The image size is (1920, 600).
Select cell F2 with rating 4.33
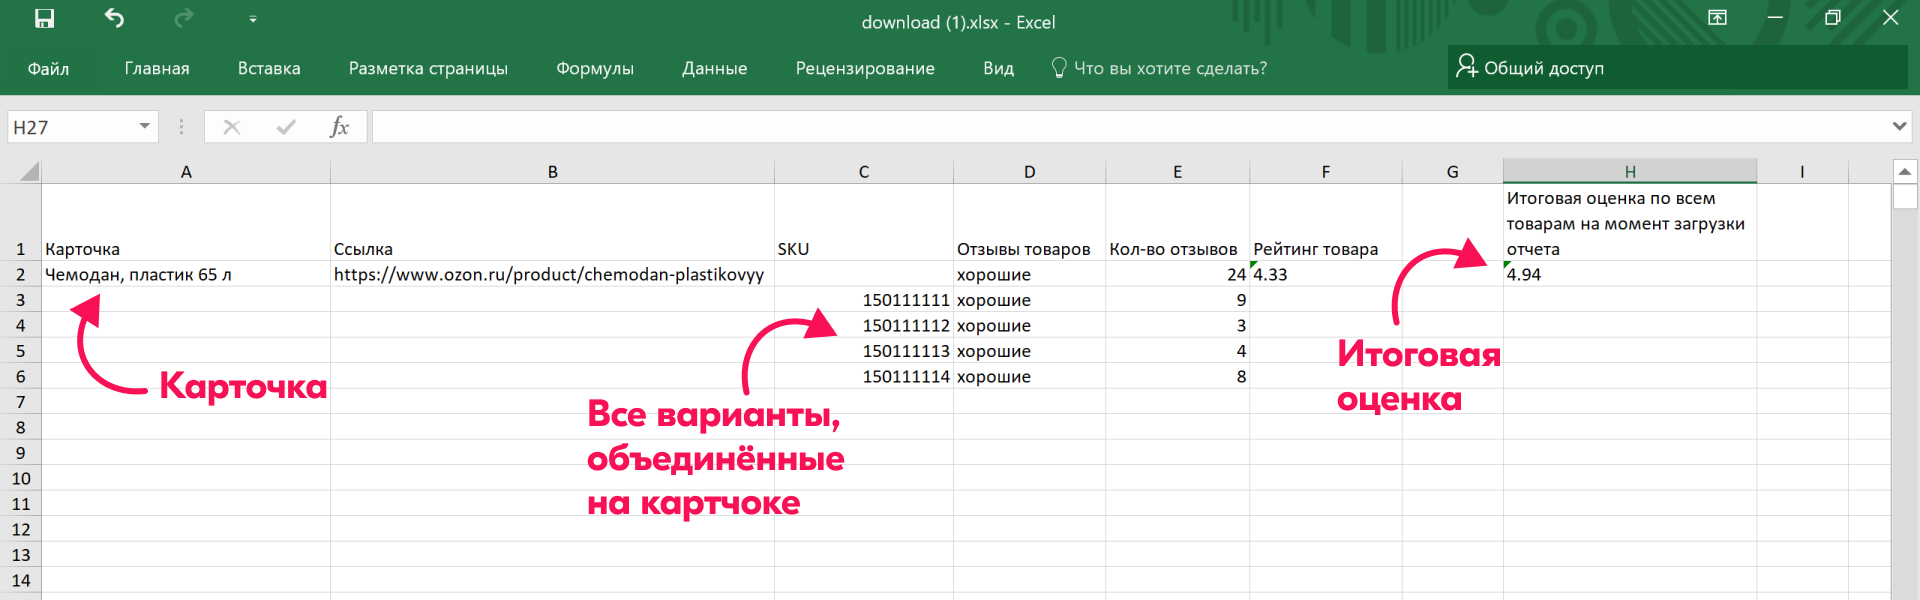pyautogui.click(x=1324, y=275)
